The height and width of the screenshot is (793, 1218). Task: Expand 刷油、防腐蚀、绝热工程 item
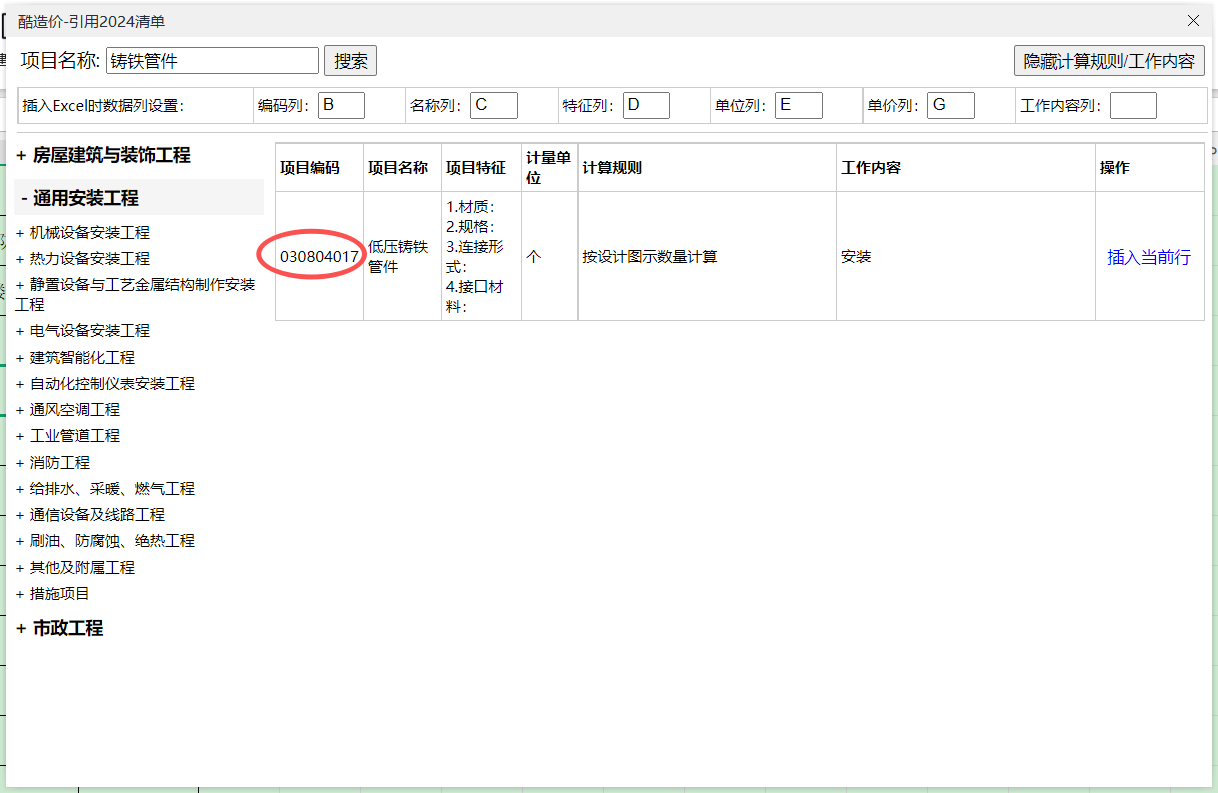point(105,540)
